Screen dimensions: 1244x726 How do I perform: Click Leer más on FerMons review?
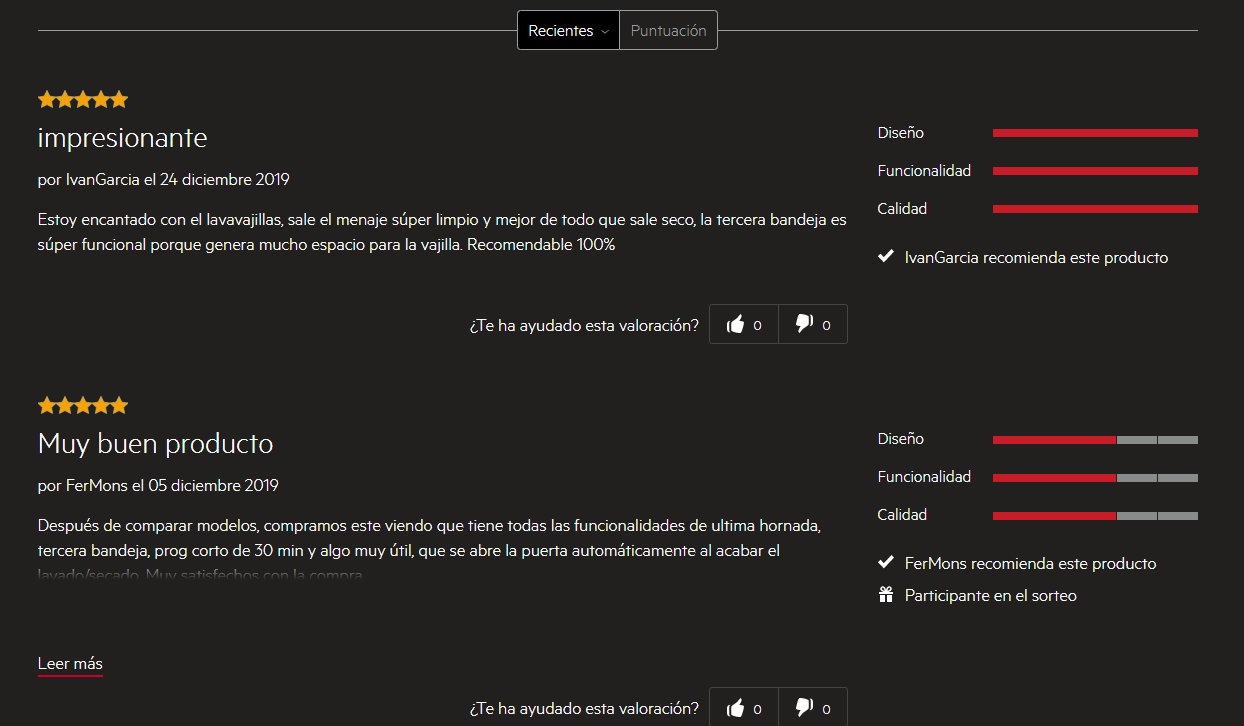point(70,664)
